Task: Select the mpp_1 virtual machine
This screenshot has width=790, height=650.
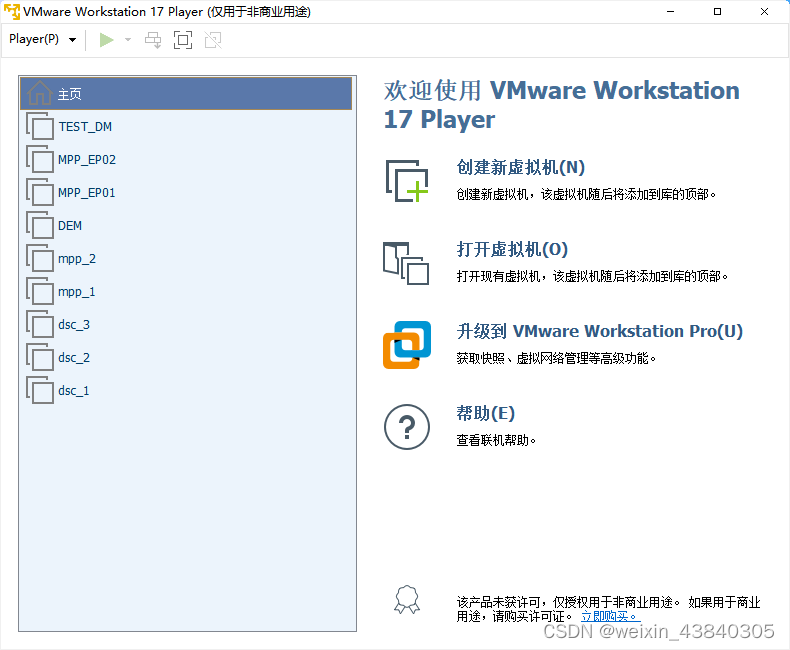Action: [x=186, y=292]
